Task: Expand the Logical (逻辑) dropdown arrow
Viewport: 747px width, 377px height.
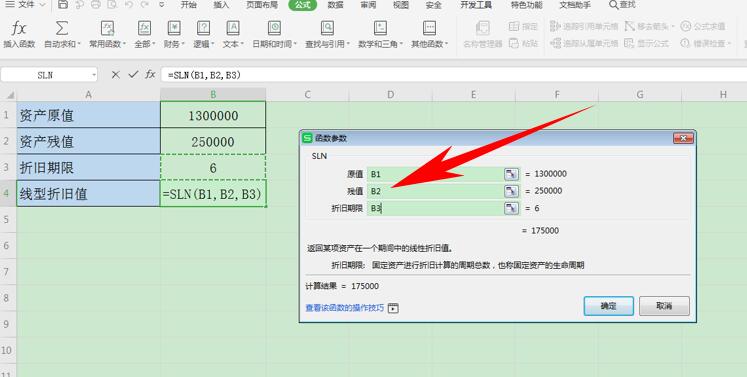Action: [x=212, y=44]
